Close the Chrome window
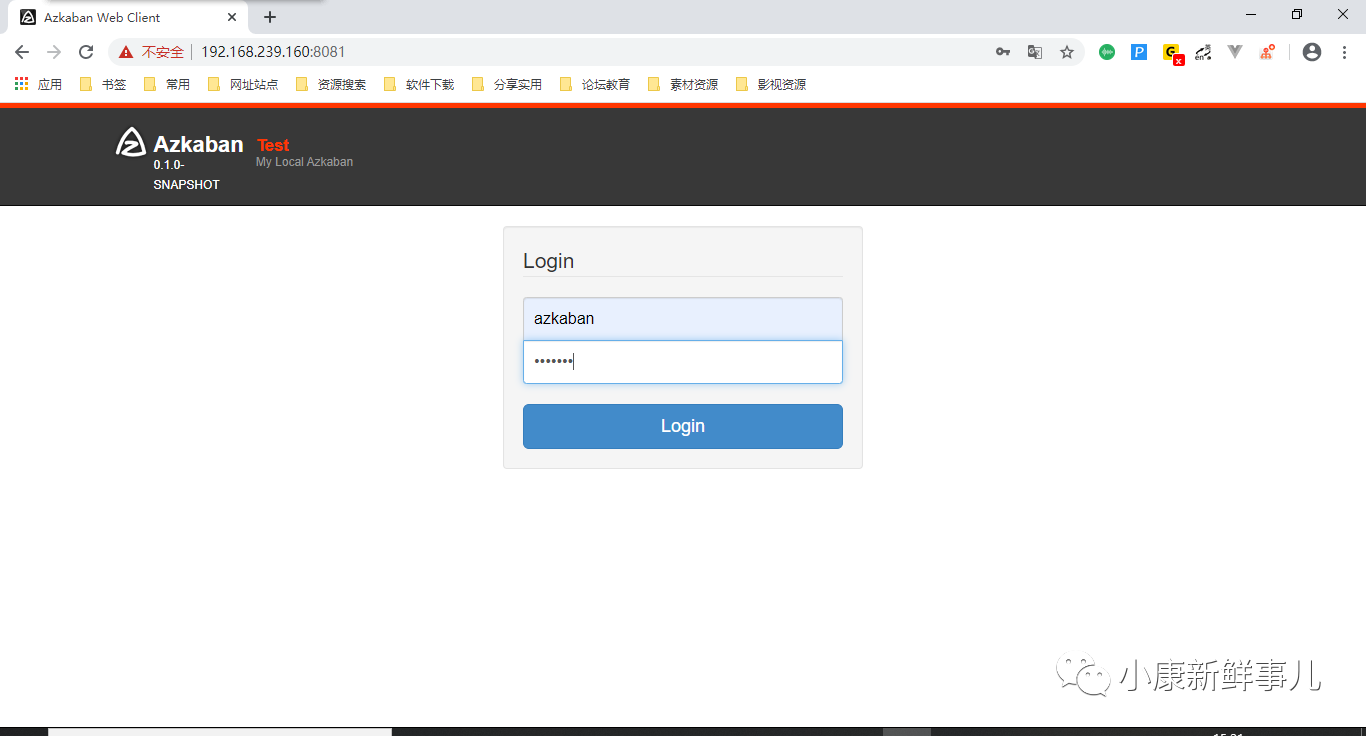1366x736 pixels. [x=1343, y=14]
